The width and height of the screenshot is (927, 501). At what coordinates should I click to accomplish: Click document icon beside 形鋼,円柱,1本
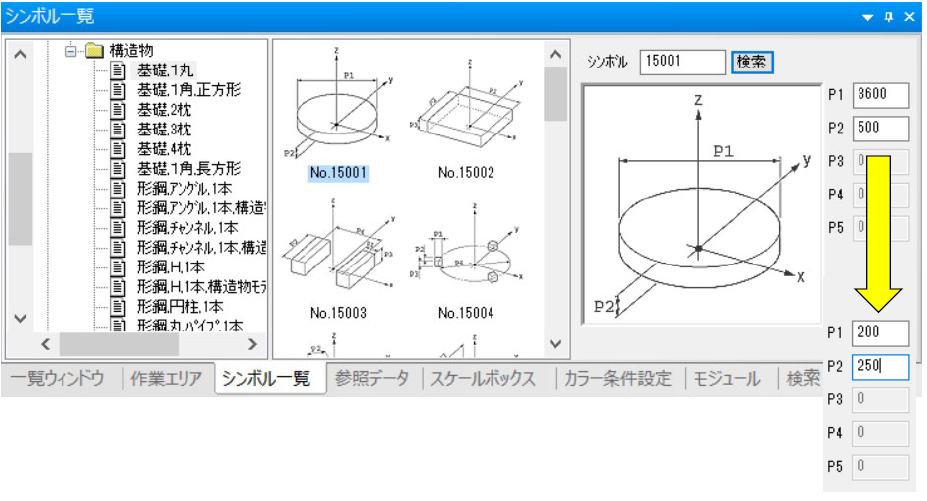(118, 306)
